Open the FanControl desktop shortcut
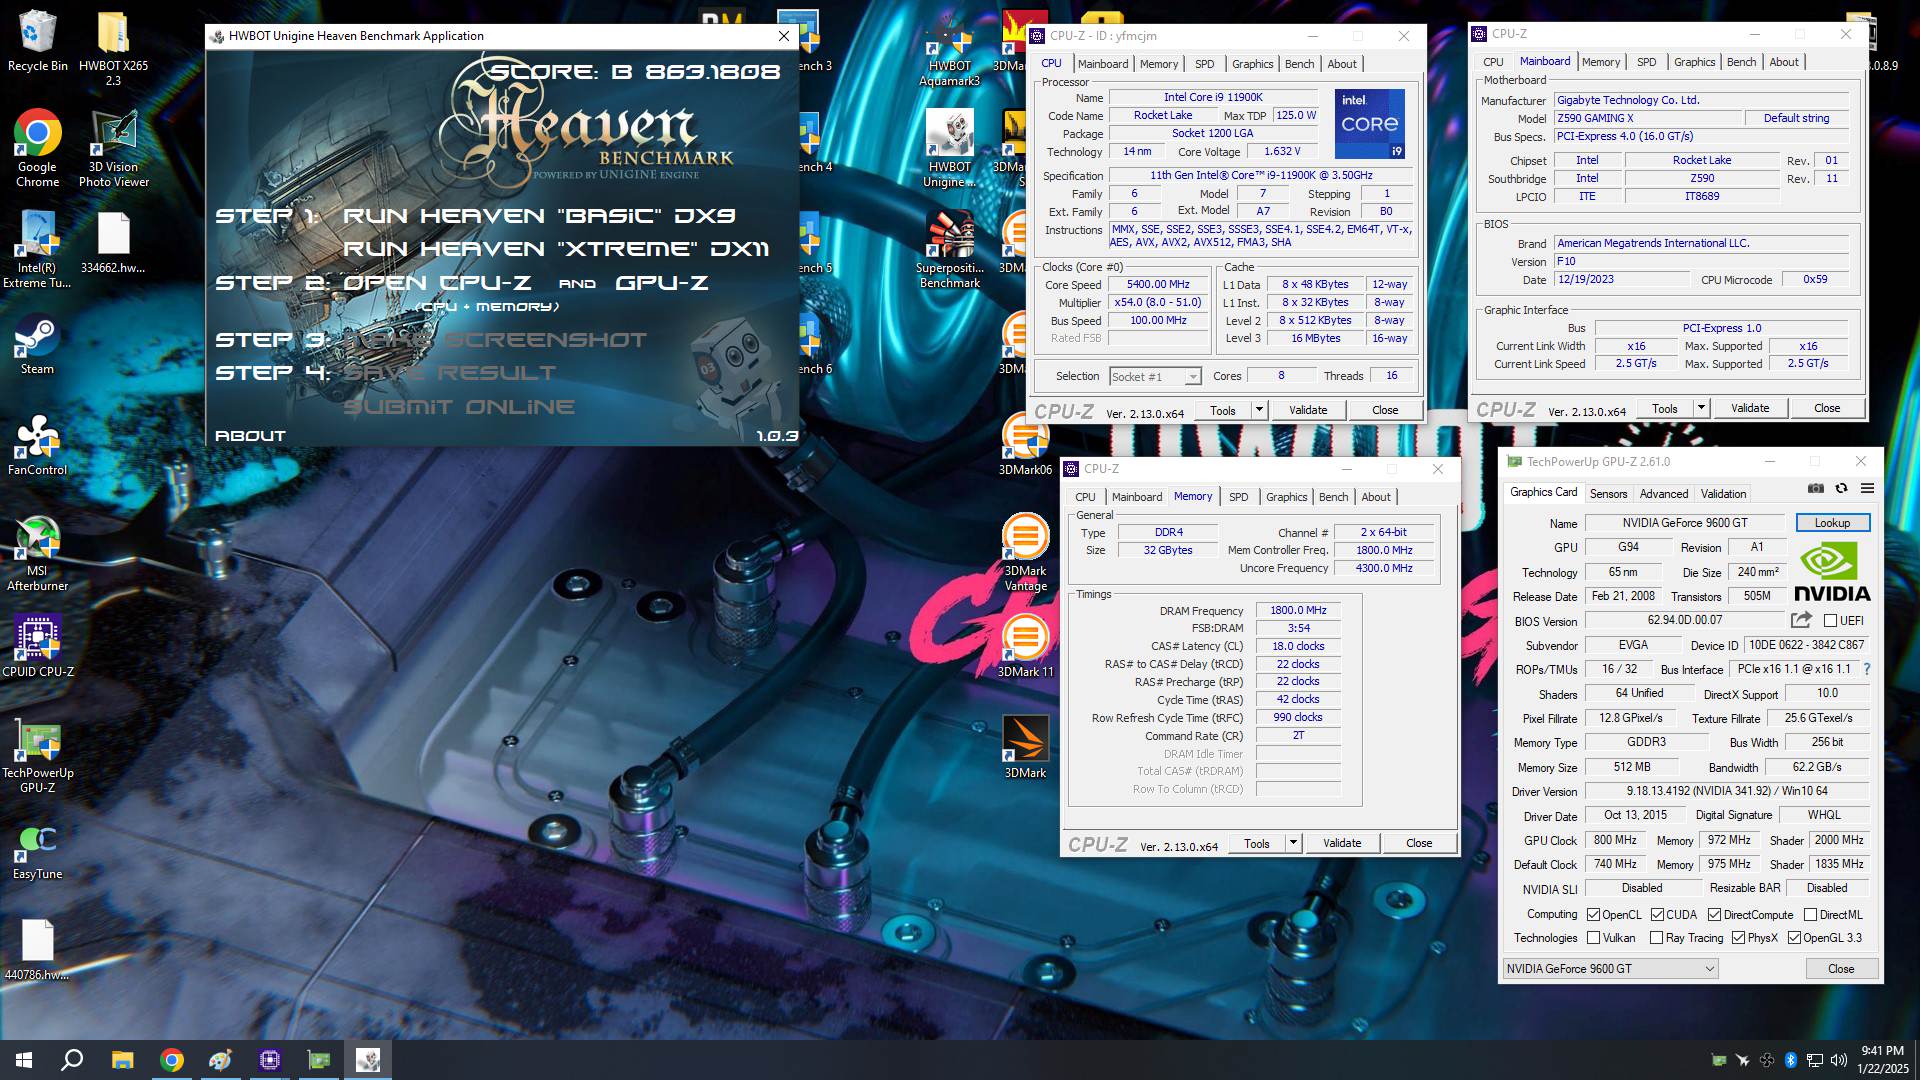 click(37, 444)
